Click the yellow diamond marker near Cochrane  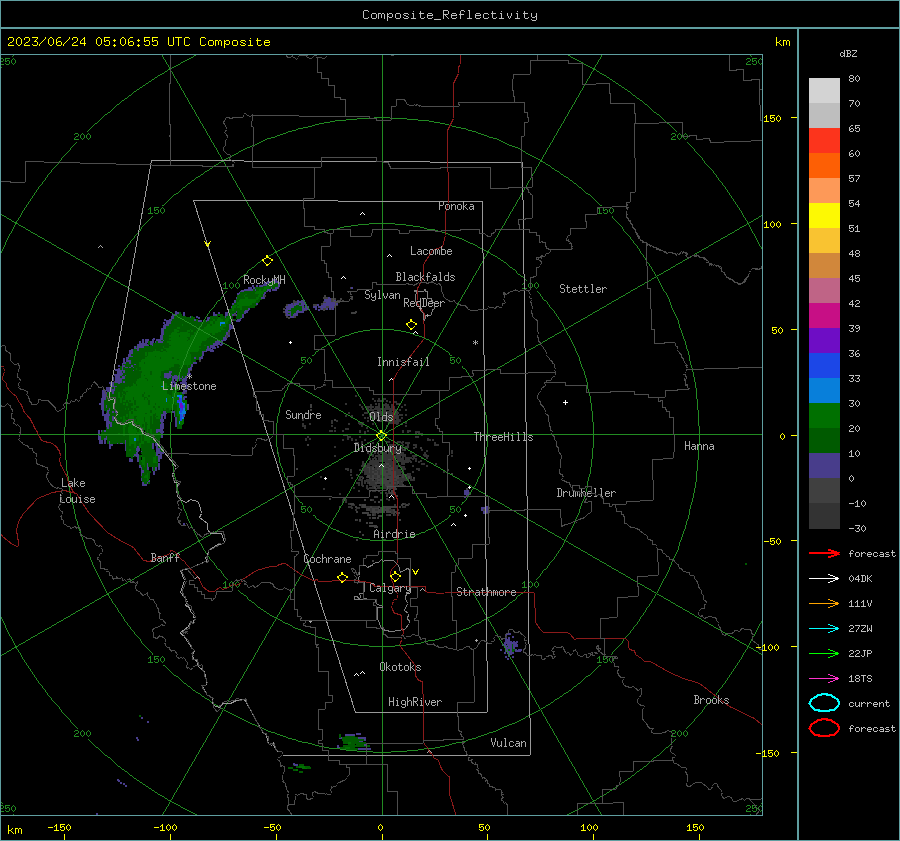point(342,577)
